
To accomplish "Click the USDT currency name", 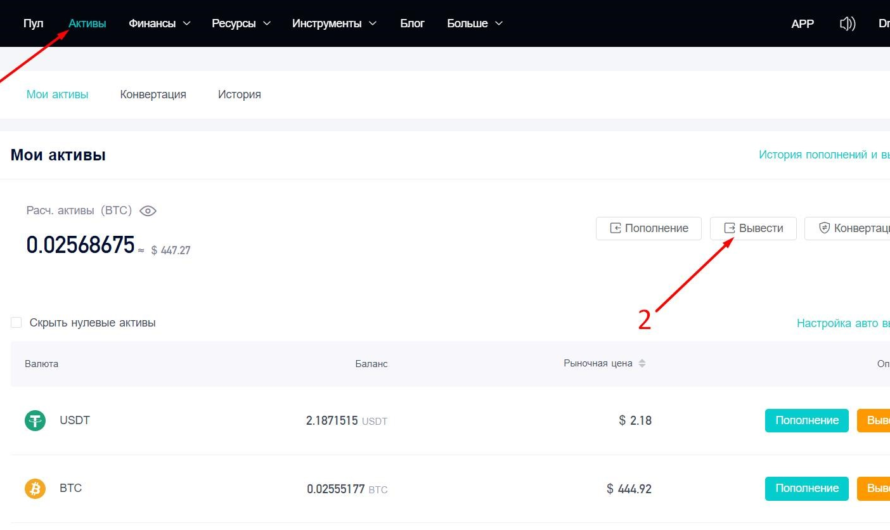I will tap(75, 420).
